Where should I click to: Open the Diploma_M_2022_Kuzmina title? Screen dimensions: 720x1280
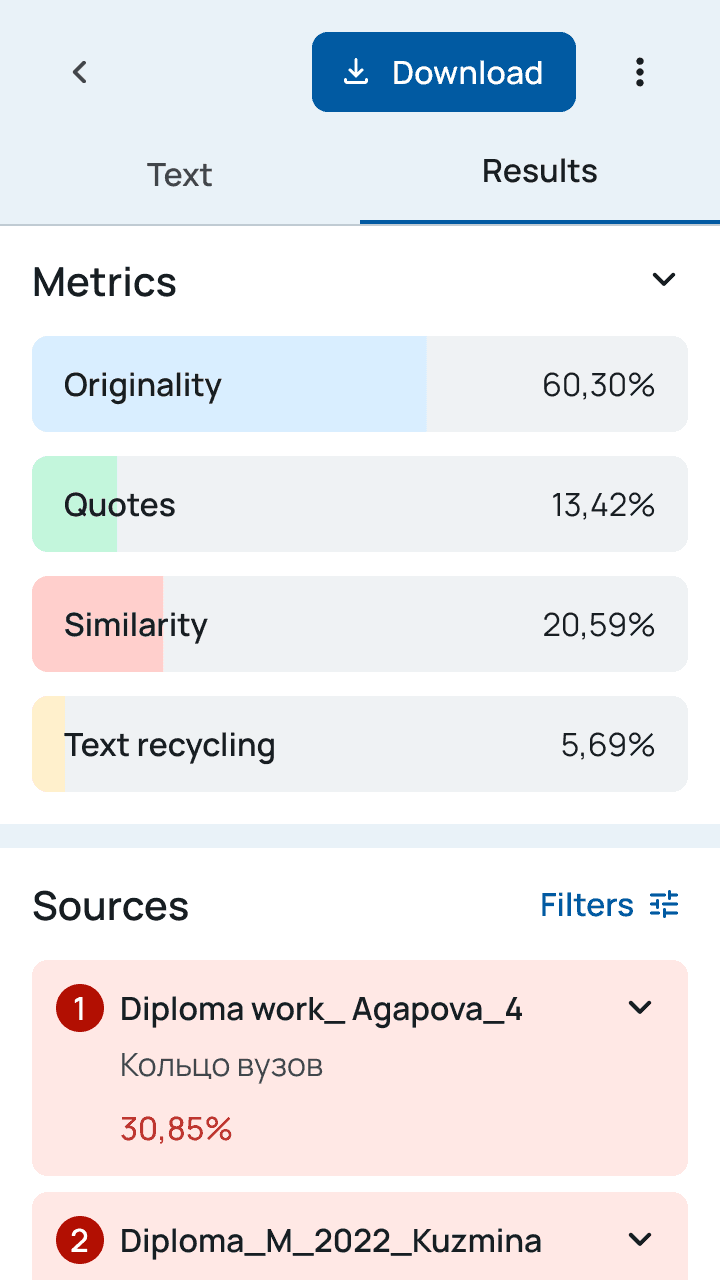coord(330,1241)
